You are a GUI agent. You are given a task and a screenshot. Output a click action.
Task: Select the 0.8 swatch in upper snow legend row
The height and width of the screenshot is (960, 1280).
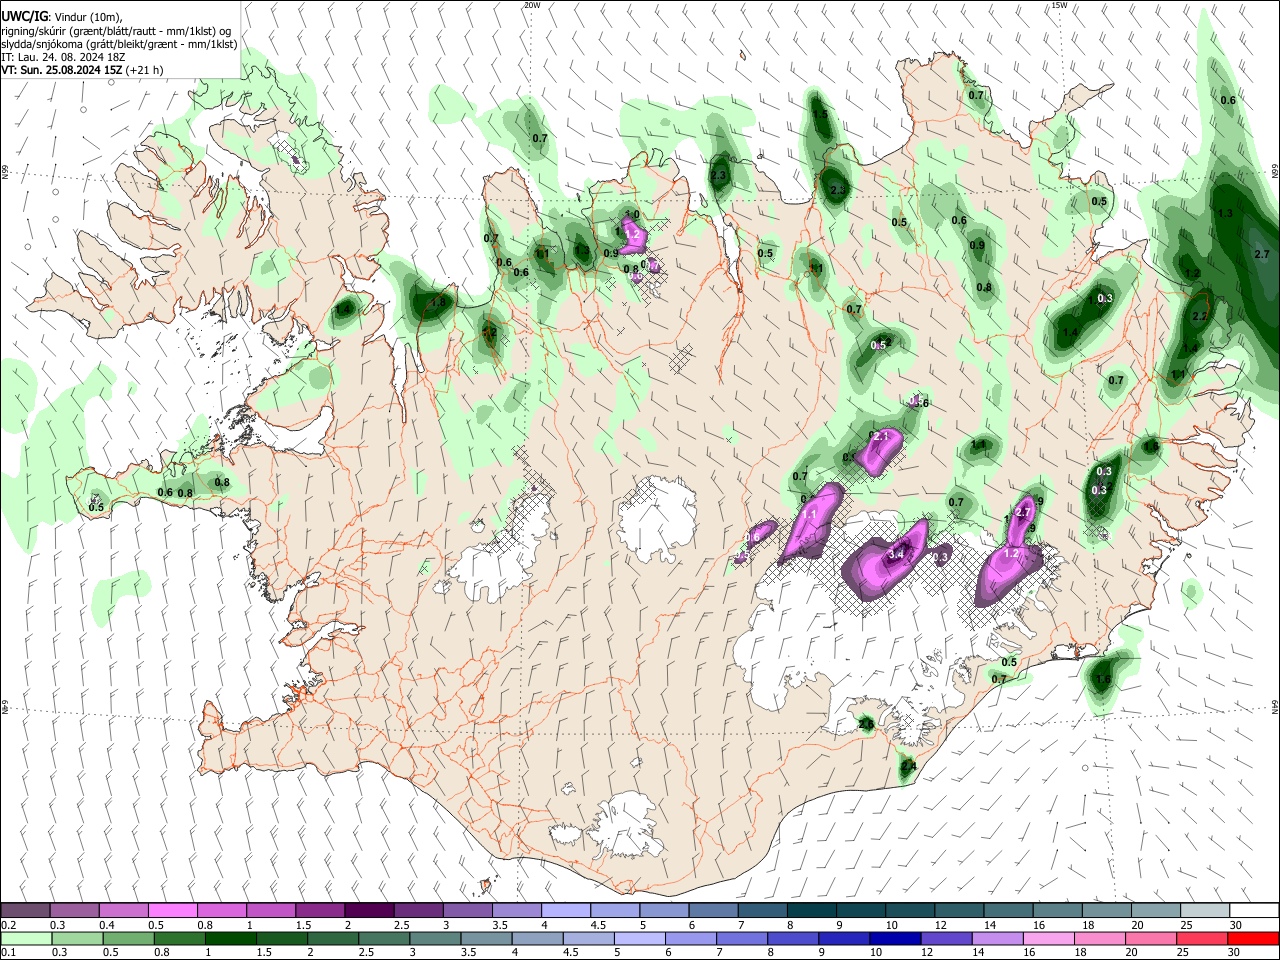pyautogui.click(x=222, y=910)
